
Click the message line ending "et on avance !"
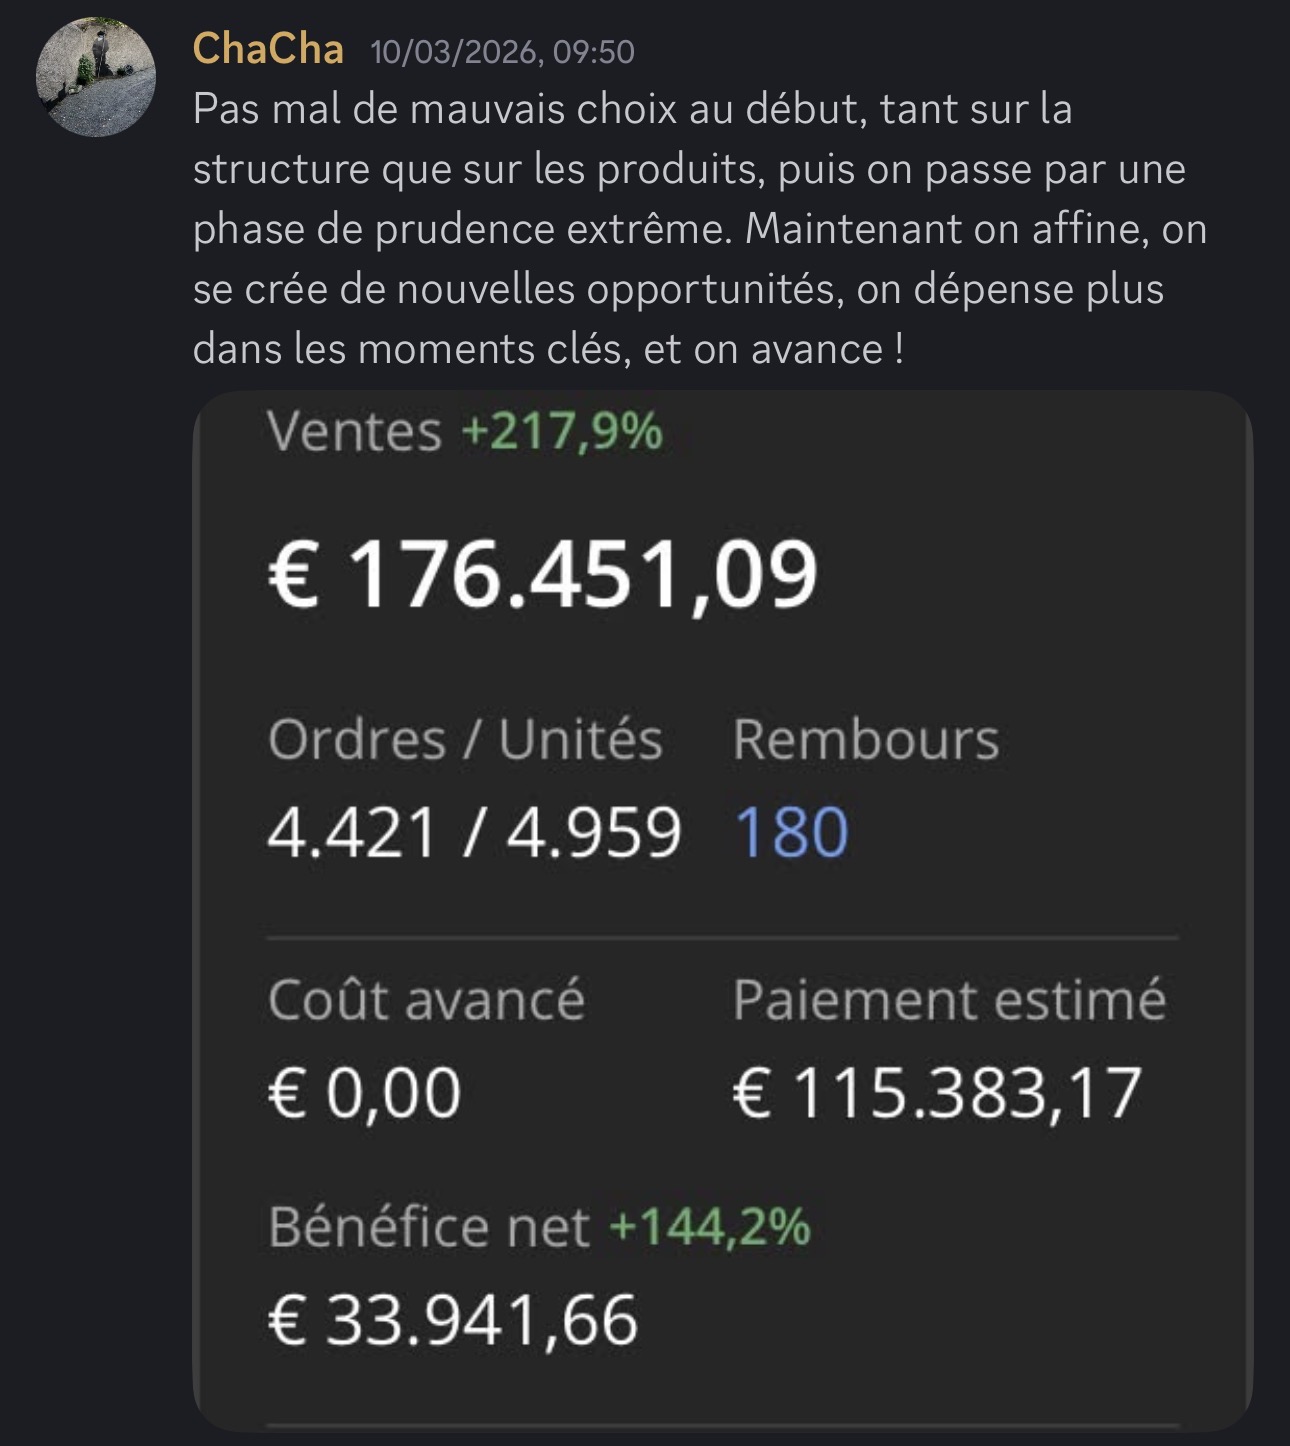[x=548, y=350]
